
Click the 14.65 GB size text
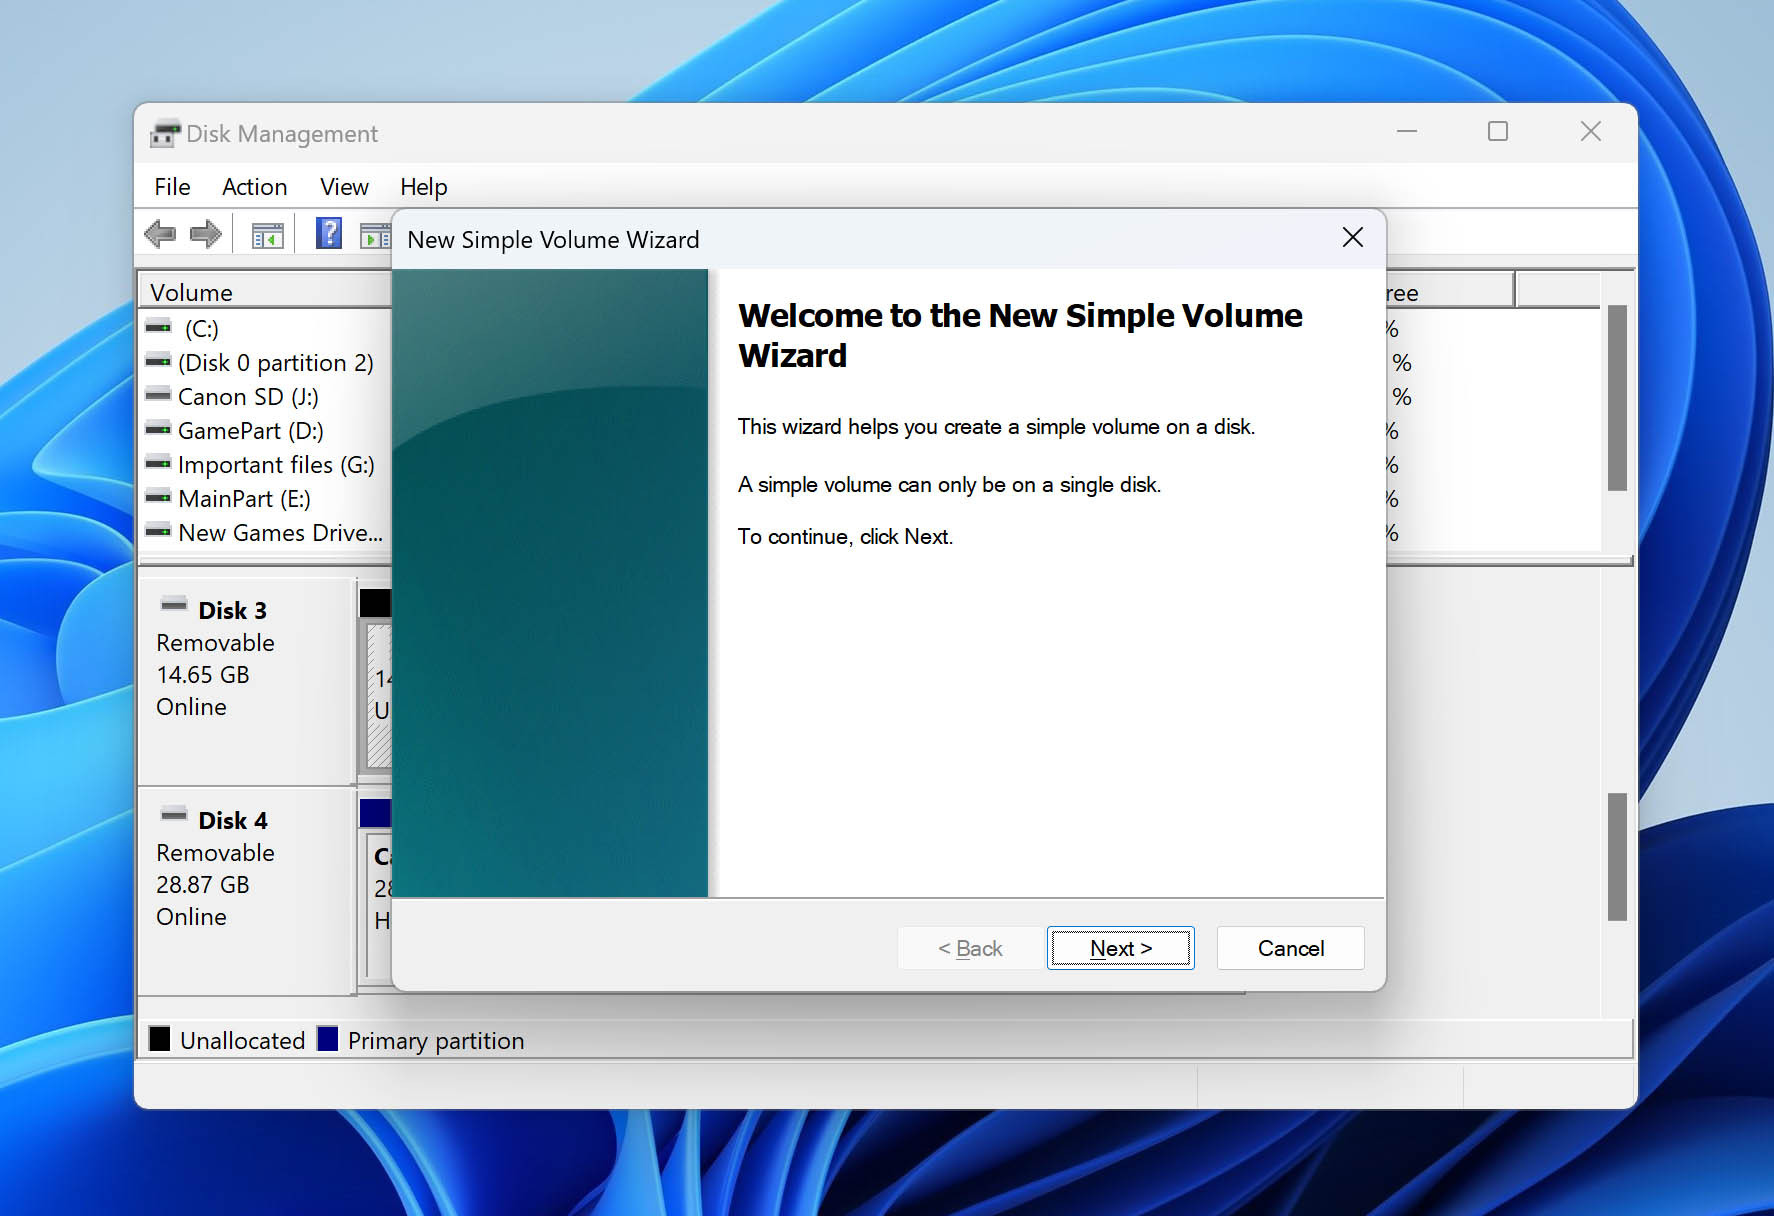(x=203, y=675)
